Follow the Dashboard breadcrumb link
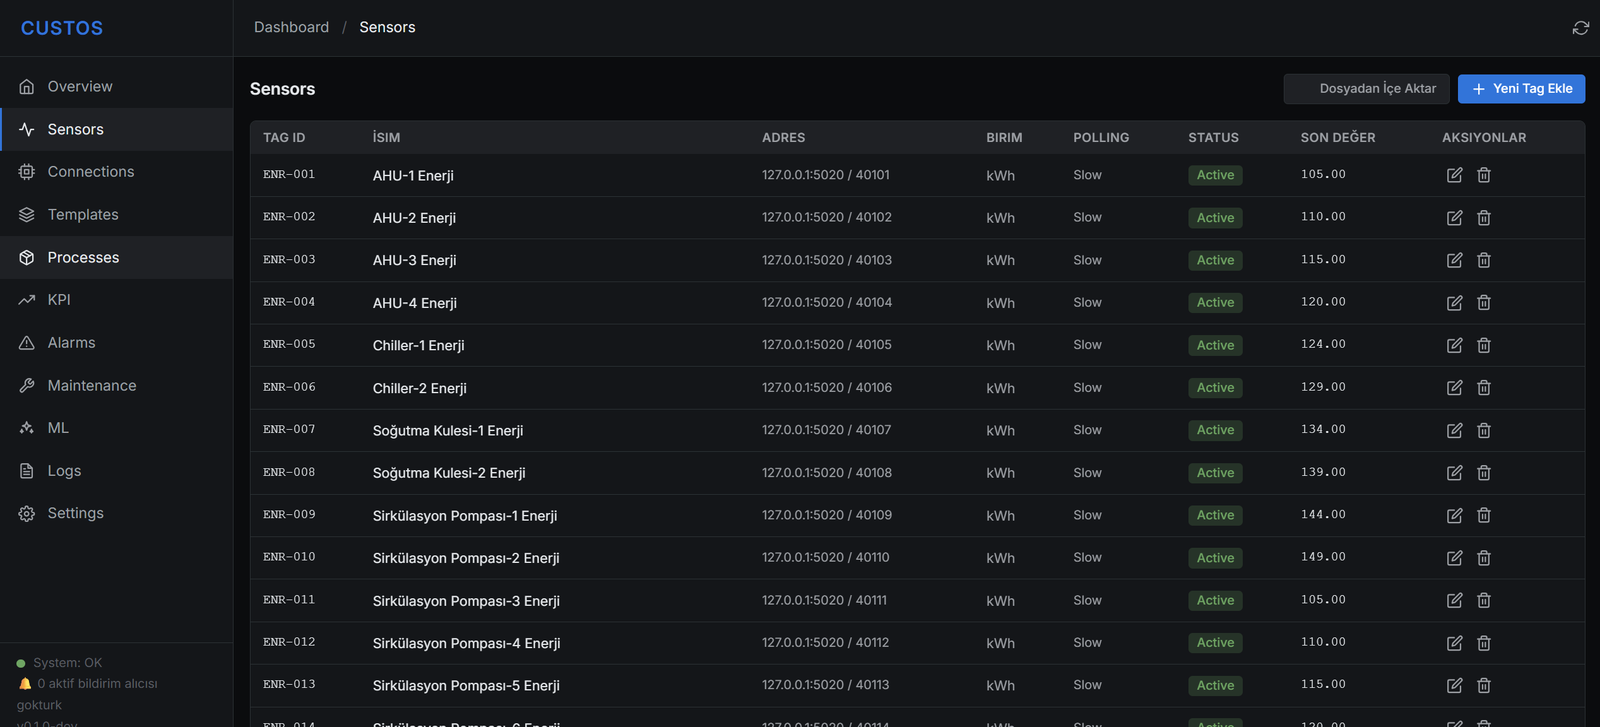1600x727 pixels. [x=291, y=27]
